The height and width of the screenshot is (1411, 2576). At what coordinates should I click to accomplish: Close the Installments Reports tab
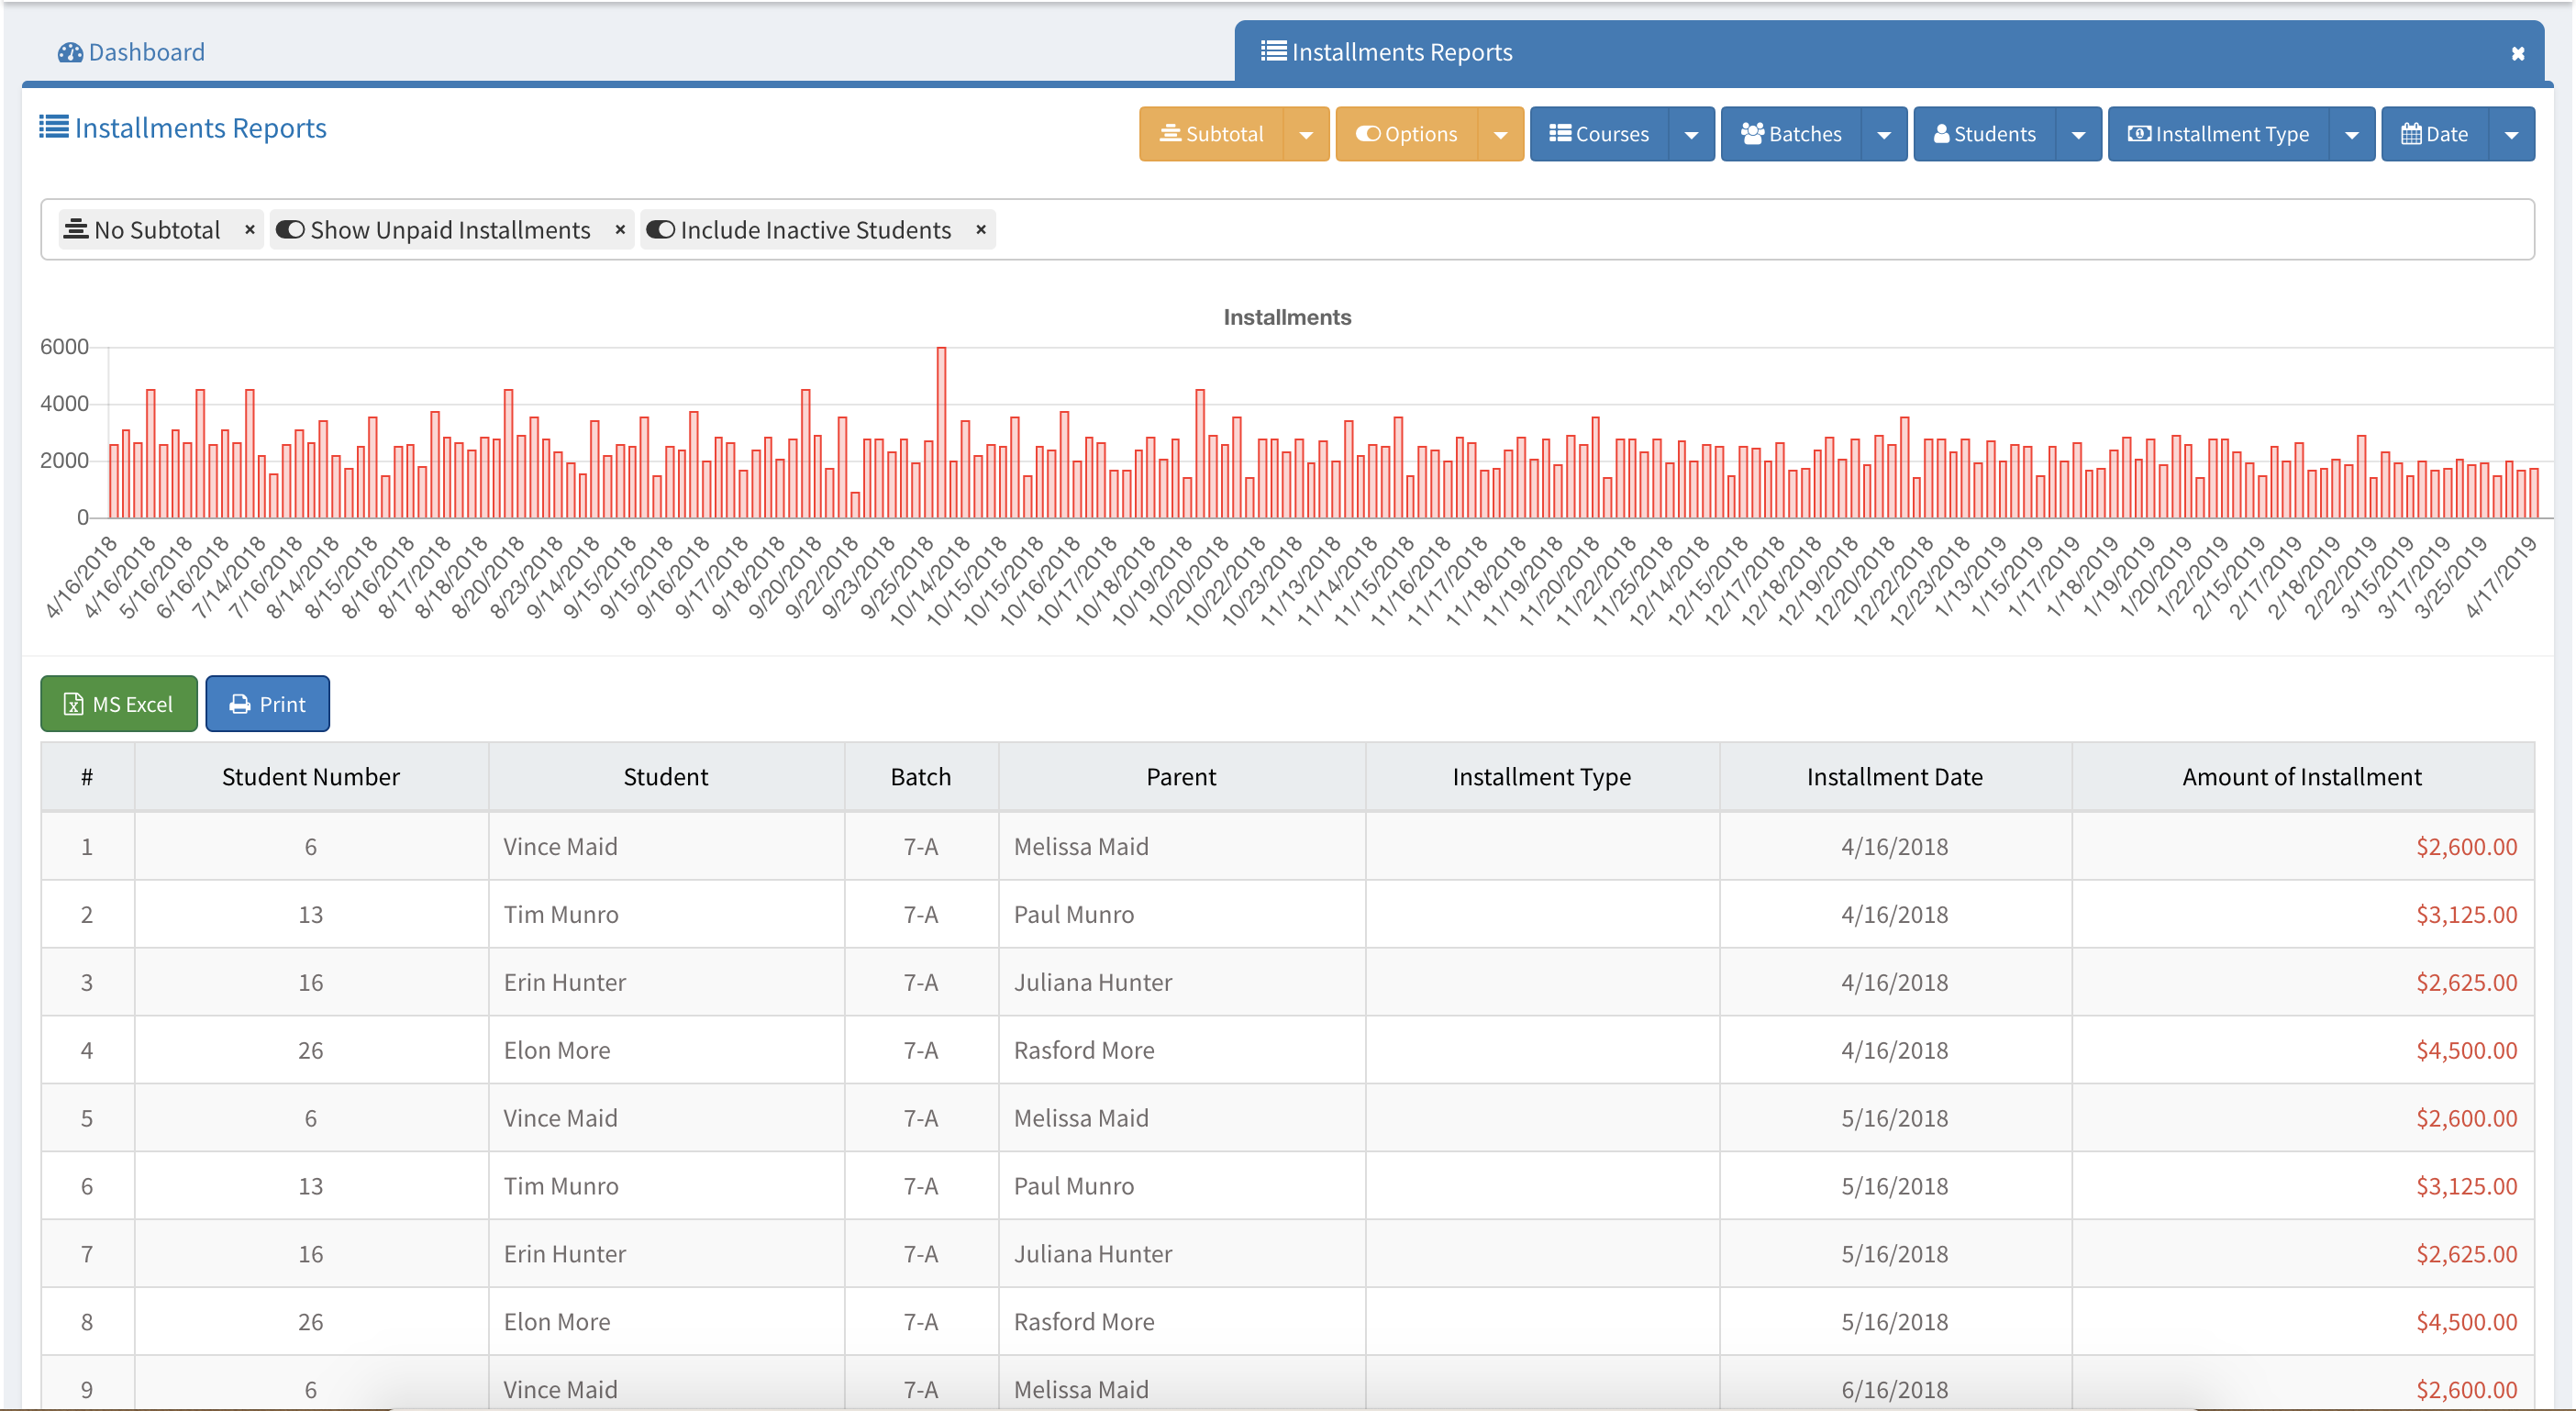point(2517,53)
